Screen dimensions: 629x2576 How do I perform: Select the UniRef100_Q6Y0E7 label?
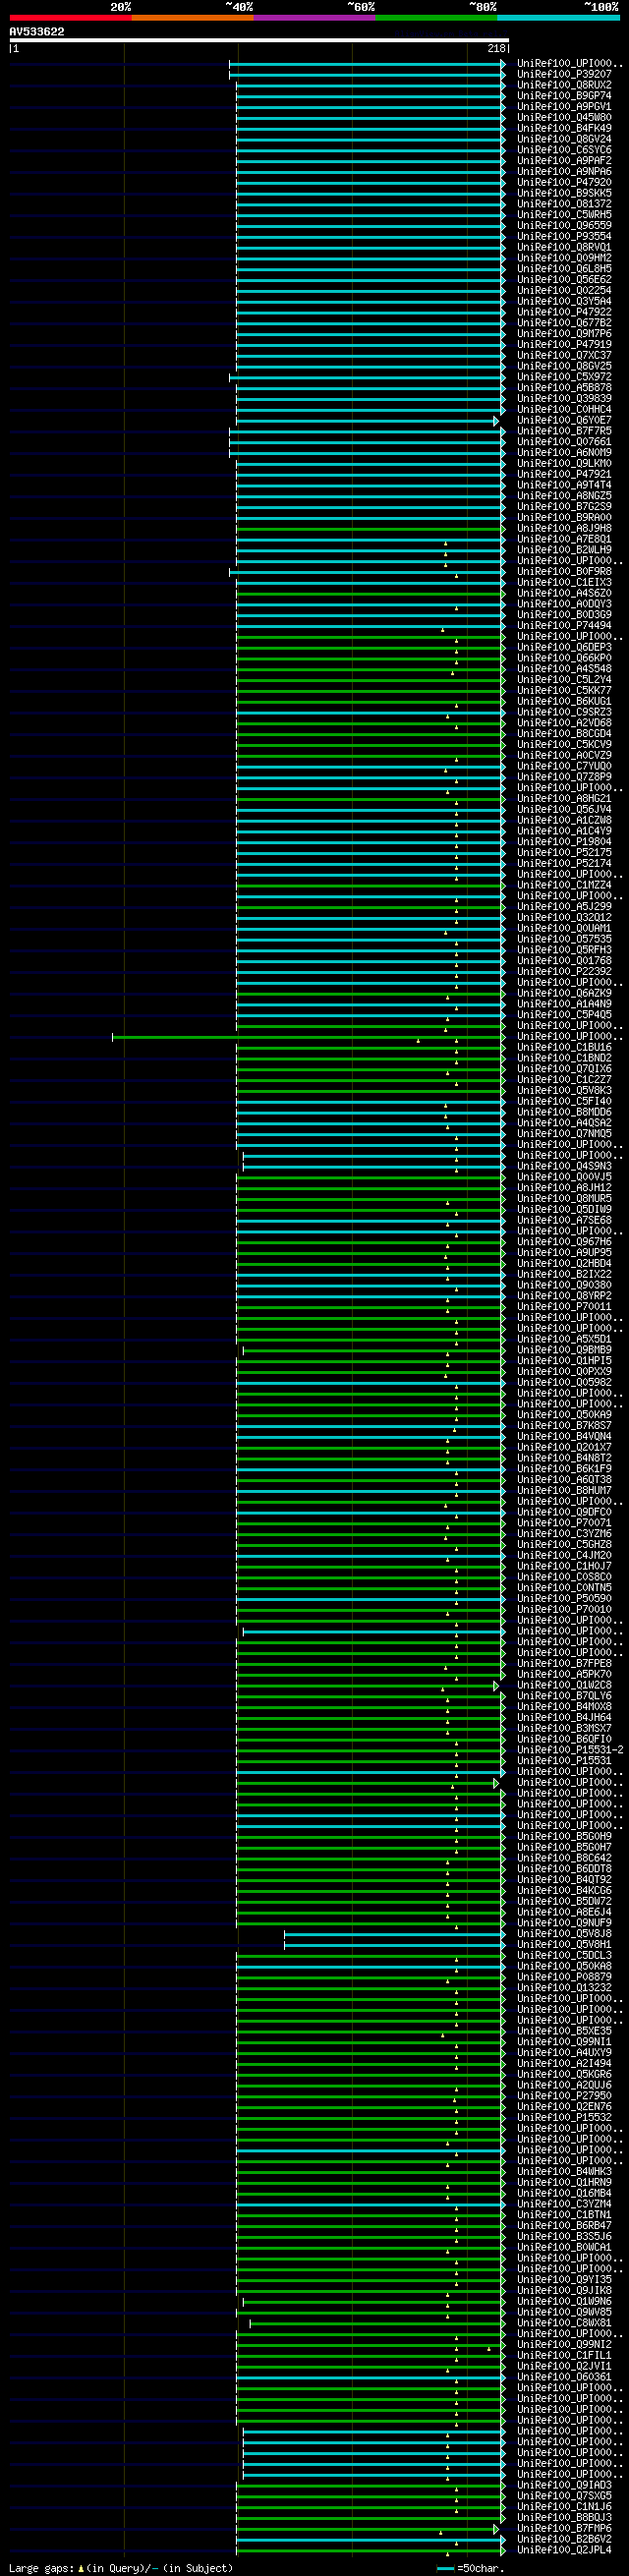point(564,421)
